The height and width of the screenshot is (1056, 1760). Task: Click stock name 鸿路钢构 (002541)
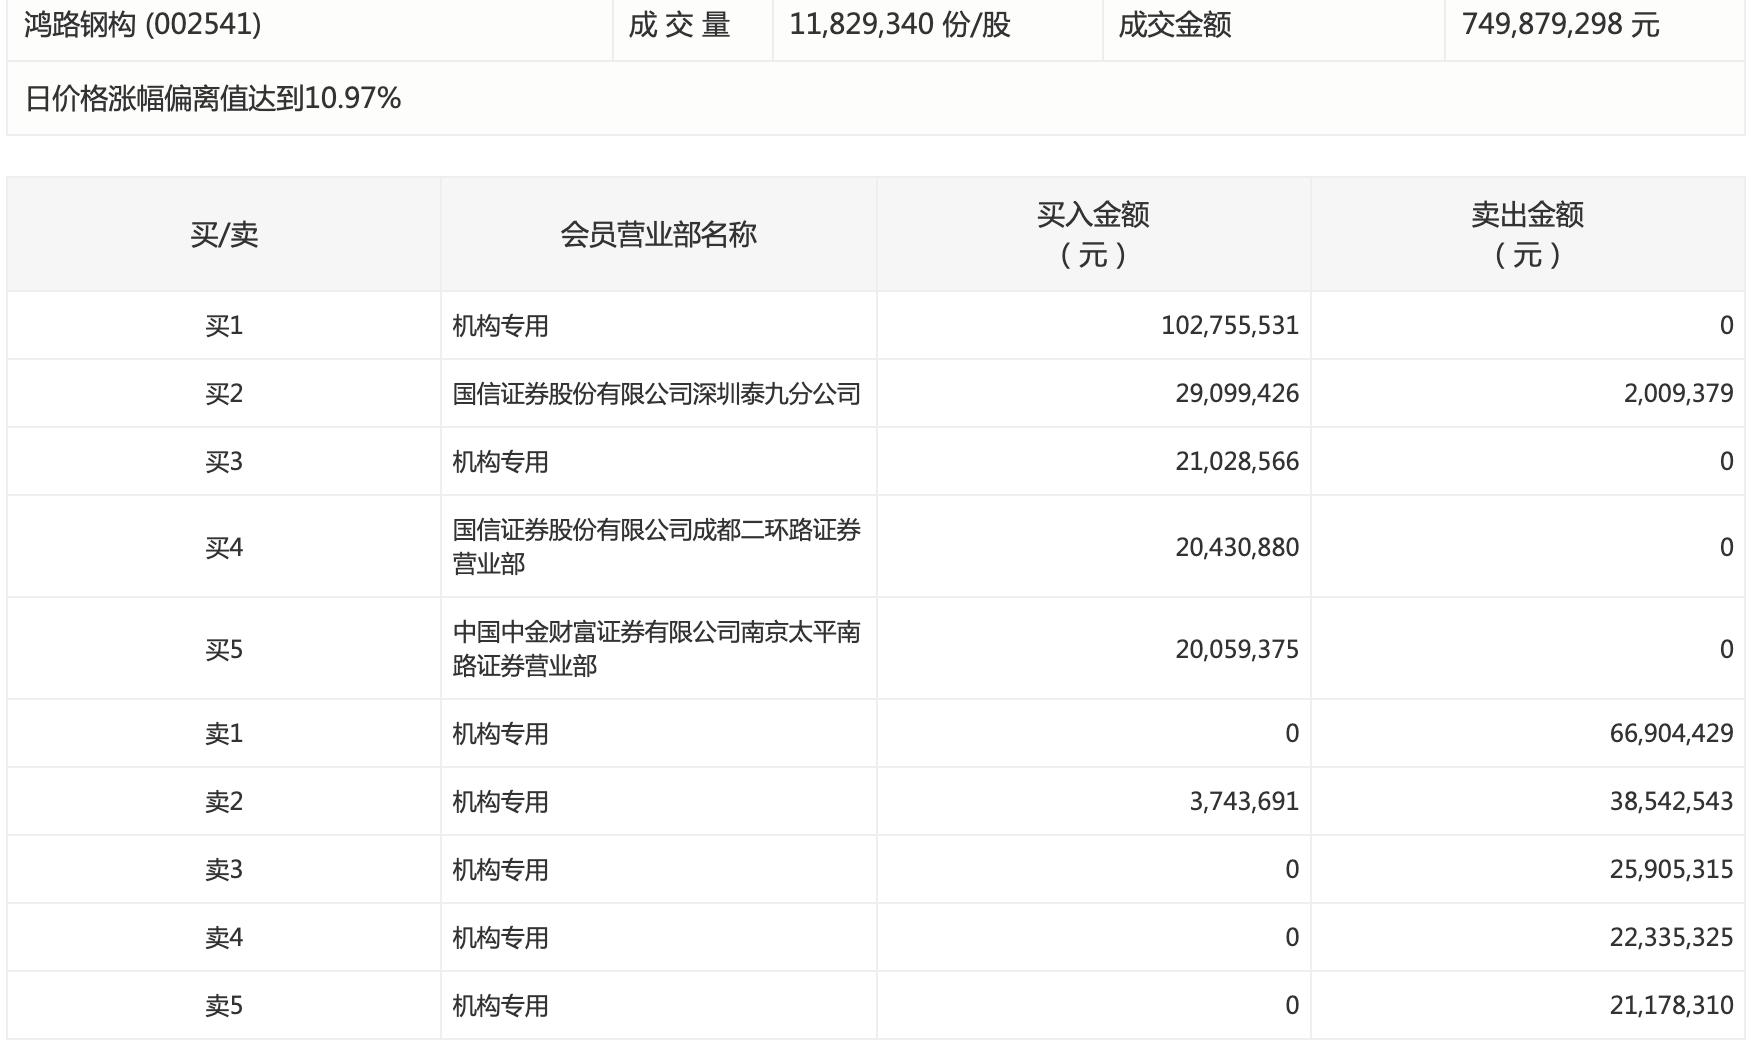coord(143,24)
